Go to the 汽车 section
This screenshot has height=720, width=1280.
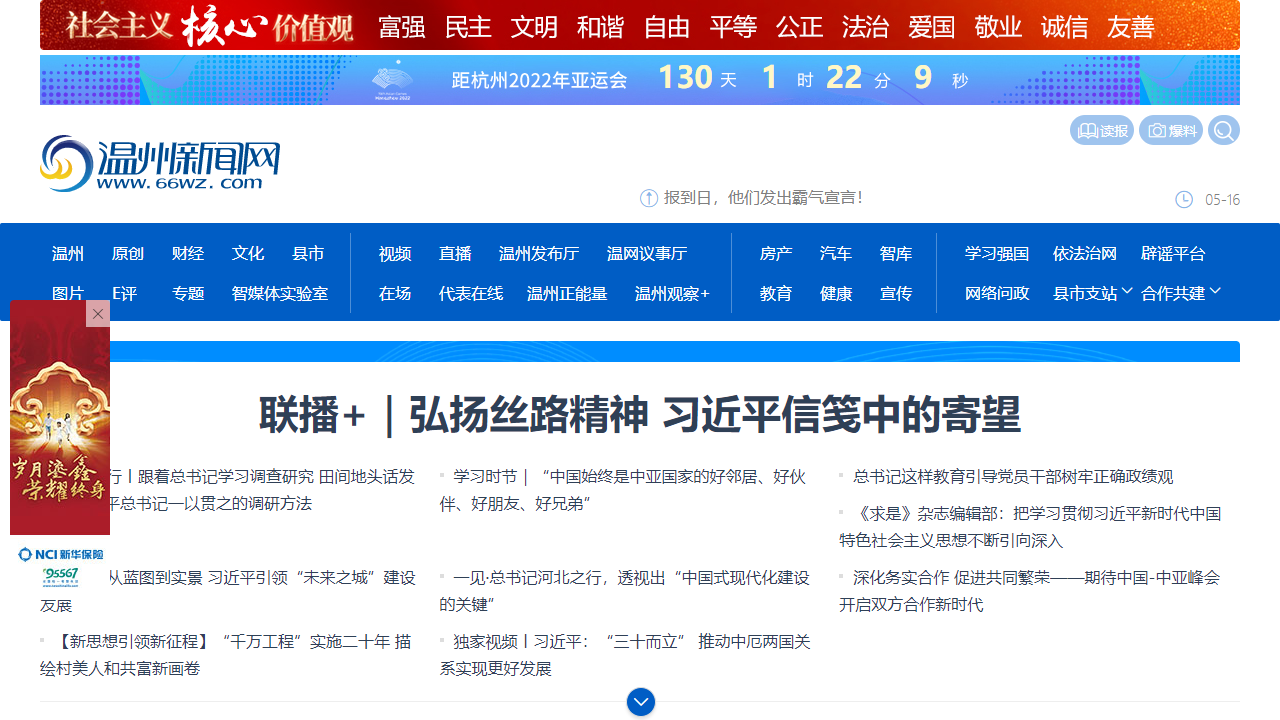click(836, 254)
